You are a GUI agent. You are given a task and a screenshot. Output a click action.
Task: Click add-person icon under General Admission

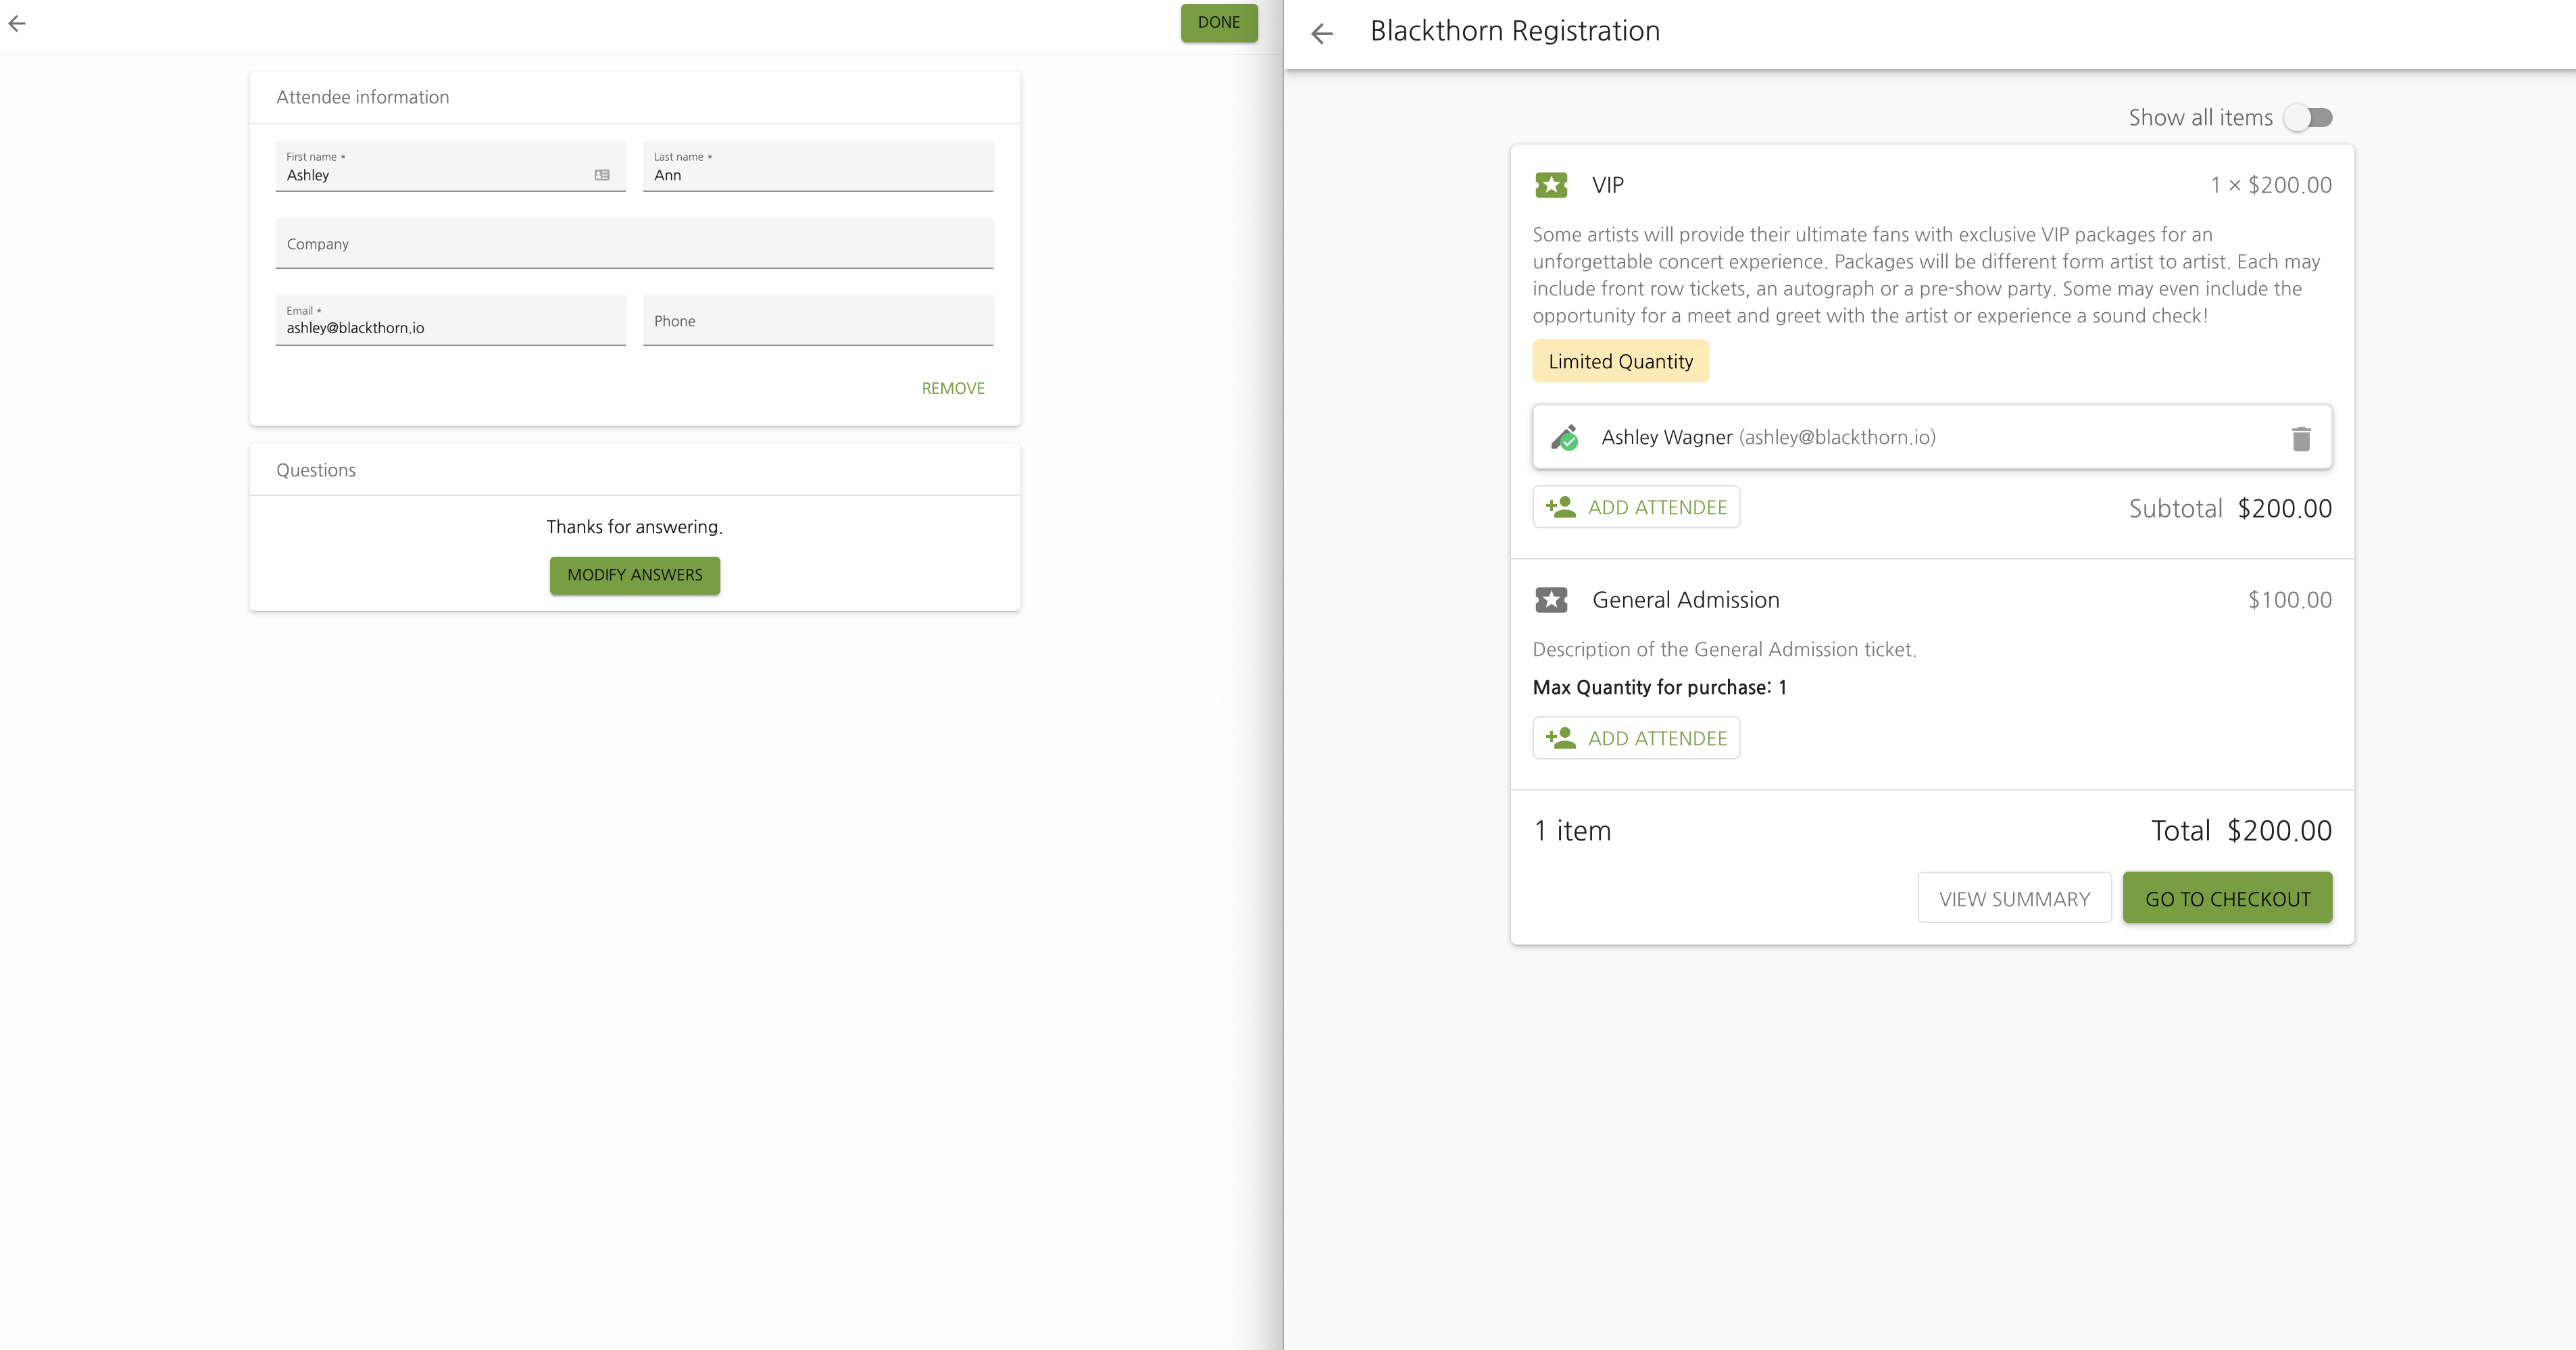(x=1561, y=738)
